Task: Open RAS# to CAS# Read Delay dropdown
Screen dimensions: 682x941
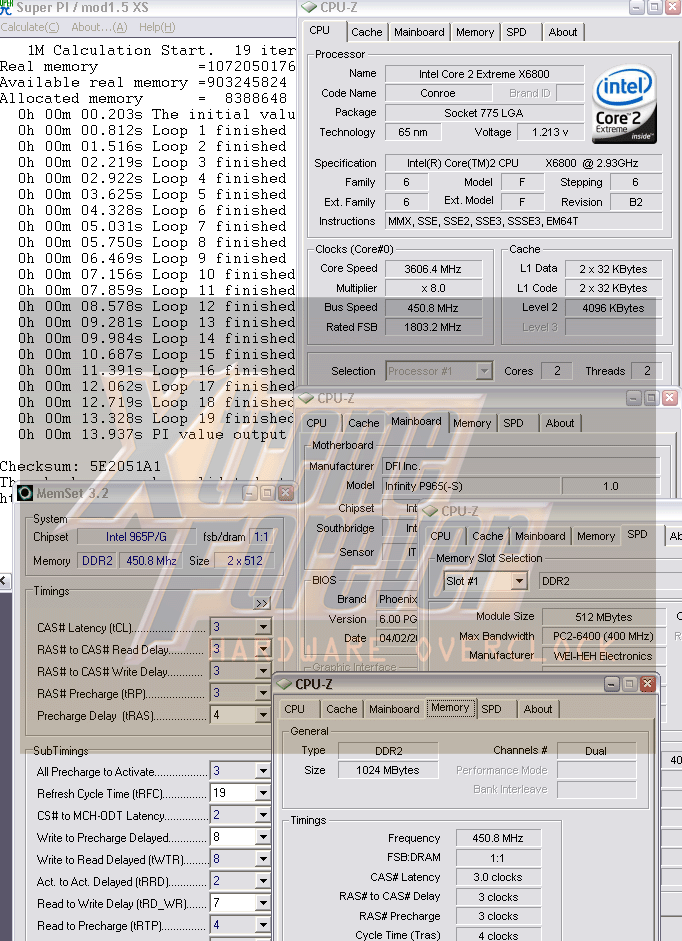Action: point(263,649)
